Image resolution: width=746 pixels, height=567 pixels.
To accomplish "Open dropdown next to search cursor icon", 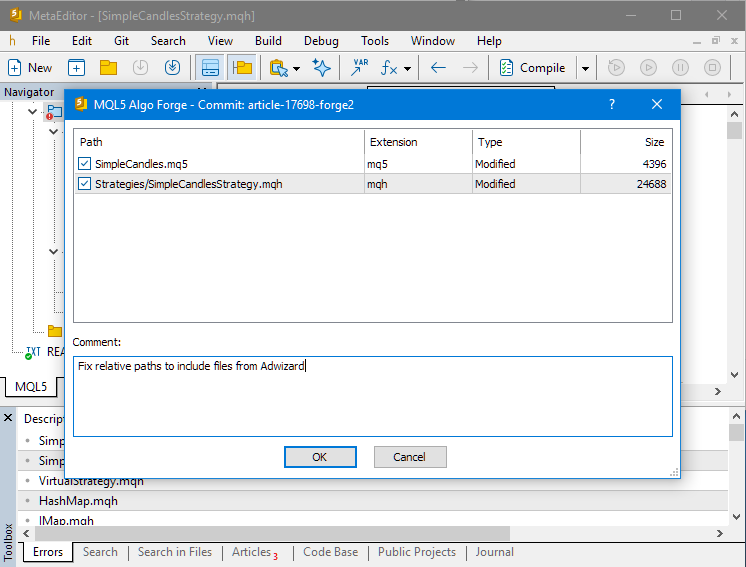I will (296, 68).
